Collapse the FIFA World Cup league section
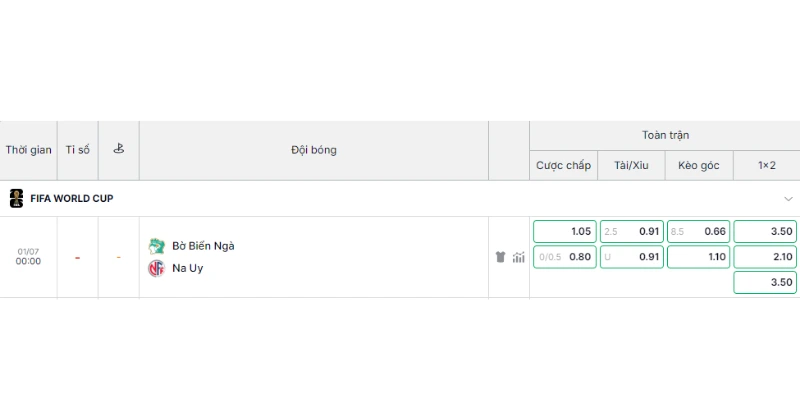The width and height of the screenshot is (800, 400). click(788, 199)
